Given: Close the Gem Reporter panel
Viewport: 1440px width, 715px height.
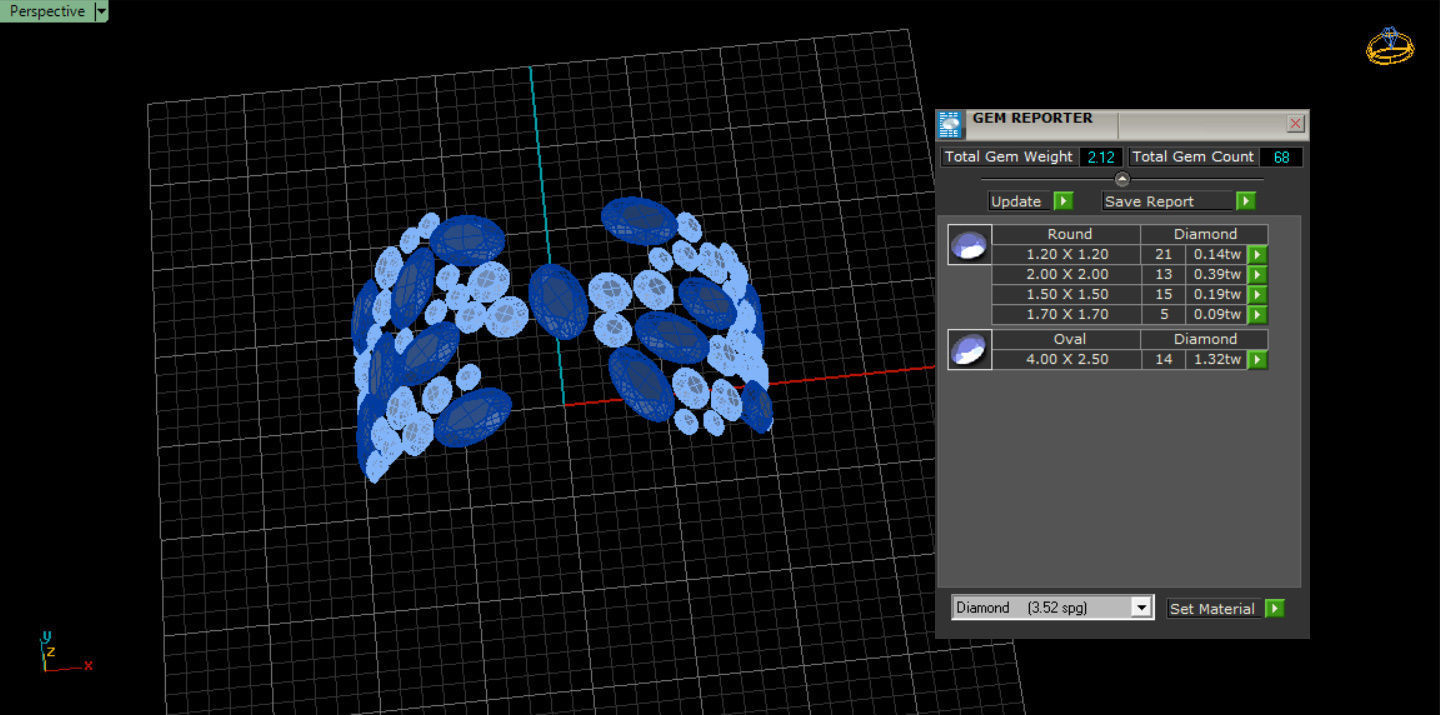Looking at the screenshot, I should point(1296,124).
